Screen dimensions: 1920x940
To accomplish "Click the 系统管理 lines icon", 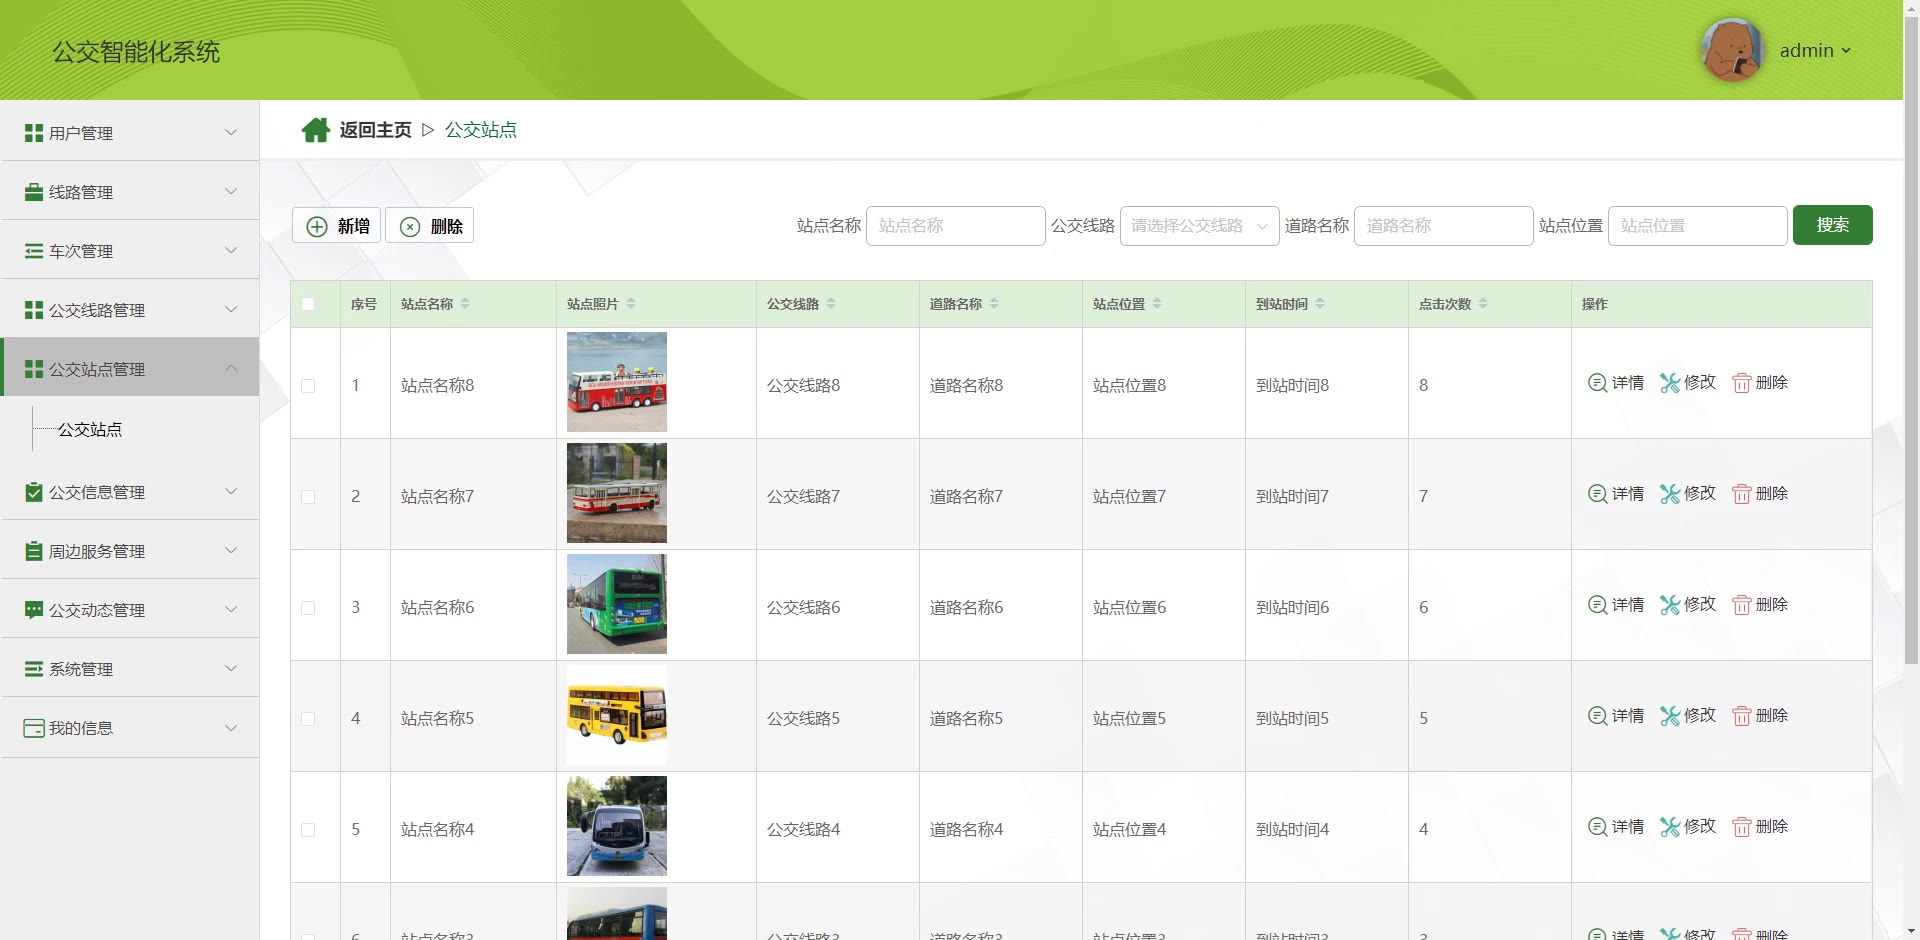I will pos(34,669).
